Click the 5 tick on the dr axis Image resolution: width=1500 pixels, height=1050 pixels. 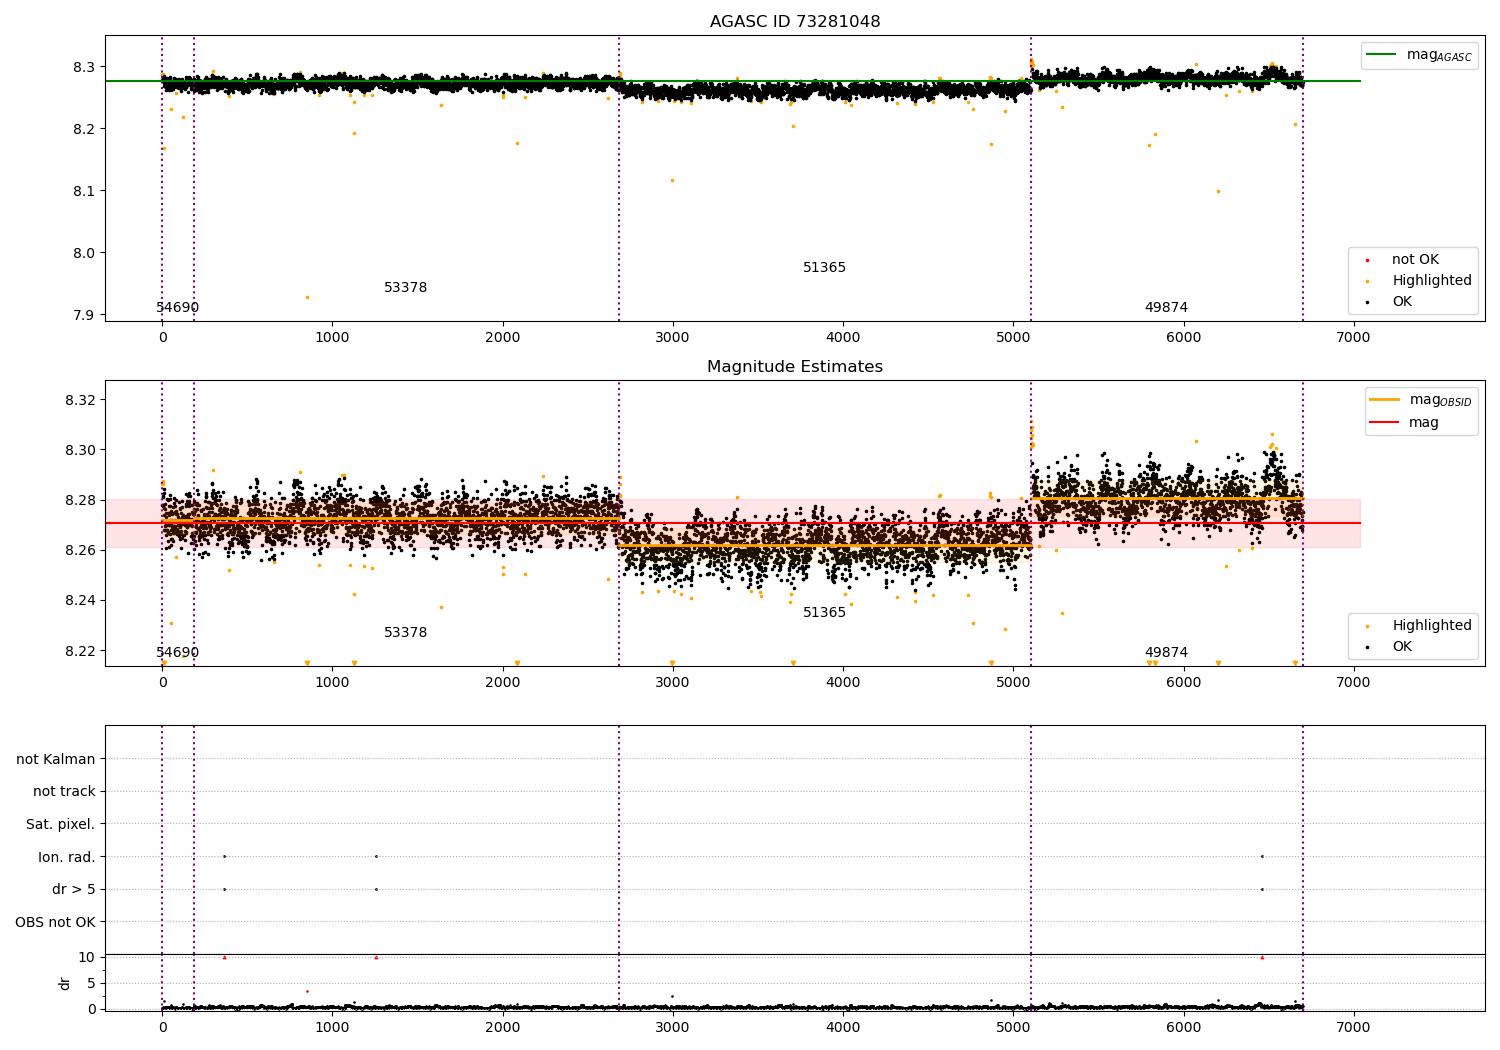[x=92, y=984]
